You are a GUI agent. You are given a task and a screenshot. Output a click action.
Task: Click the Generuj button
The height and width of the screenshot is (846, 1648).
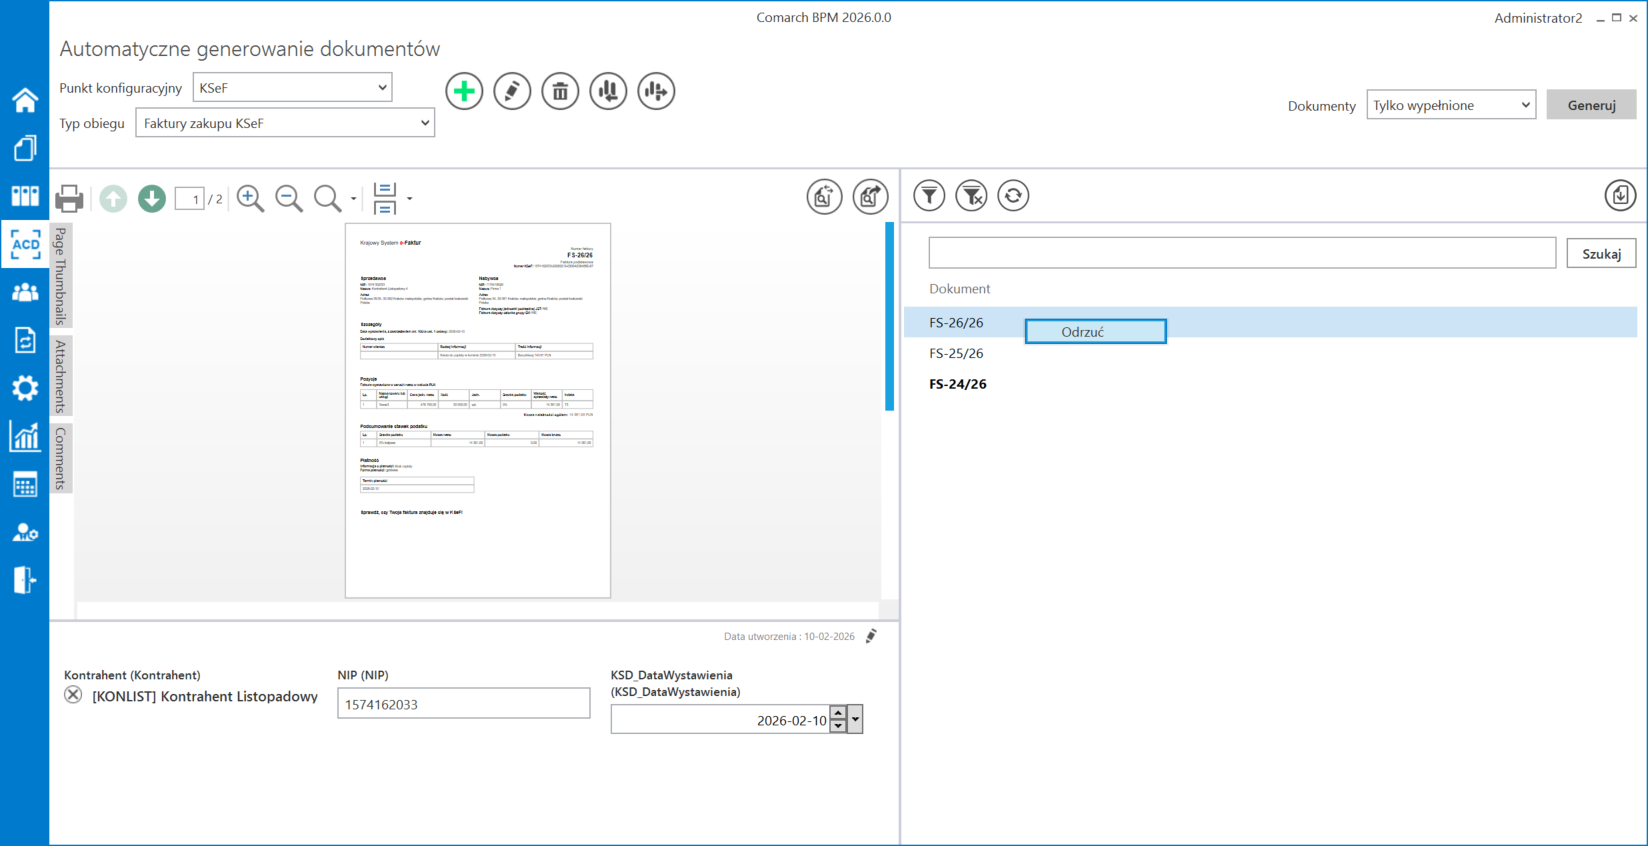pos(1591,105)
